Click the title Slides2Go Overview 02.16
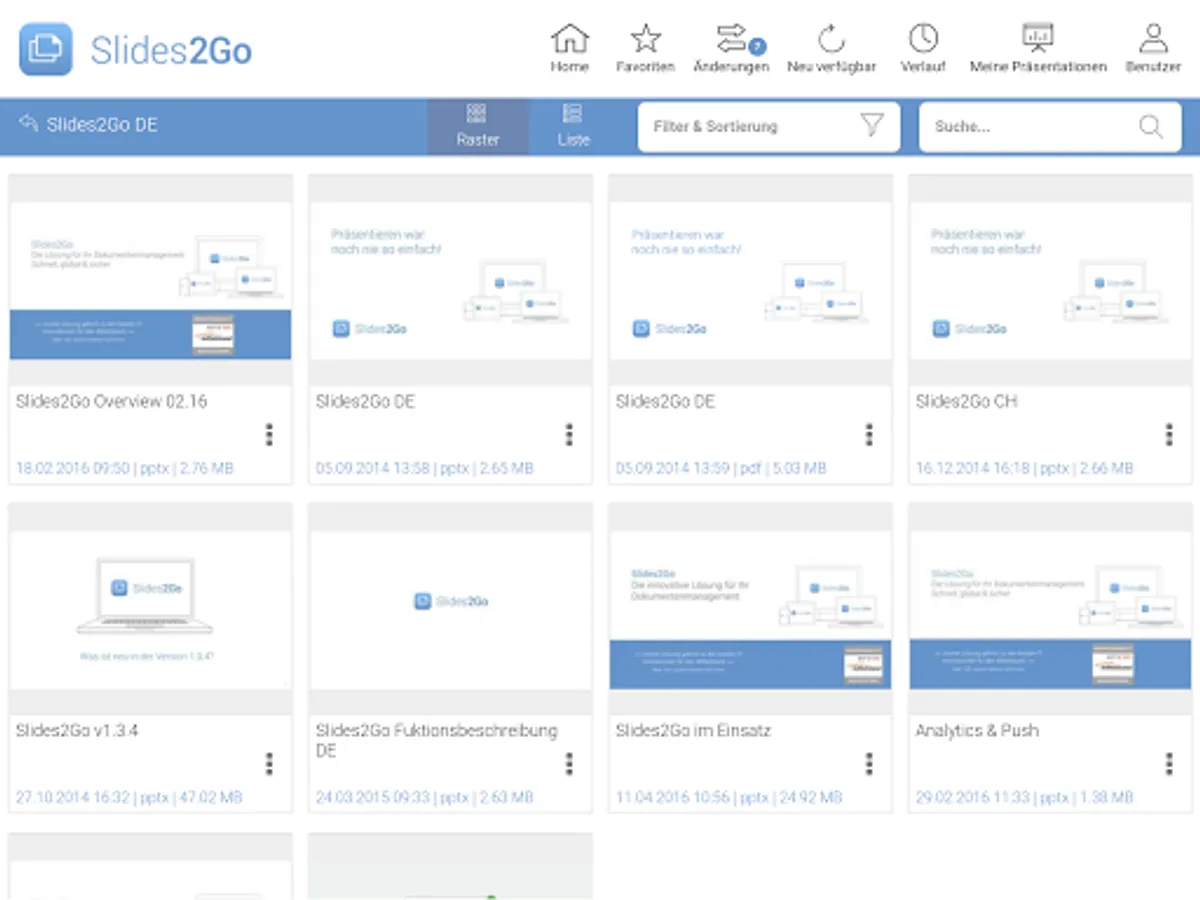The width and height of the screenshot is (1200, 900). (112, 401)
